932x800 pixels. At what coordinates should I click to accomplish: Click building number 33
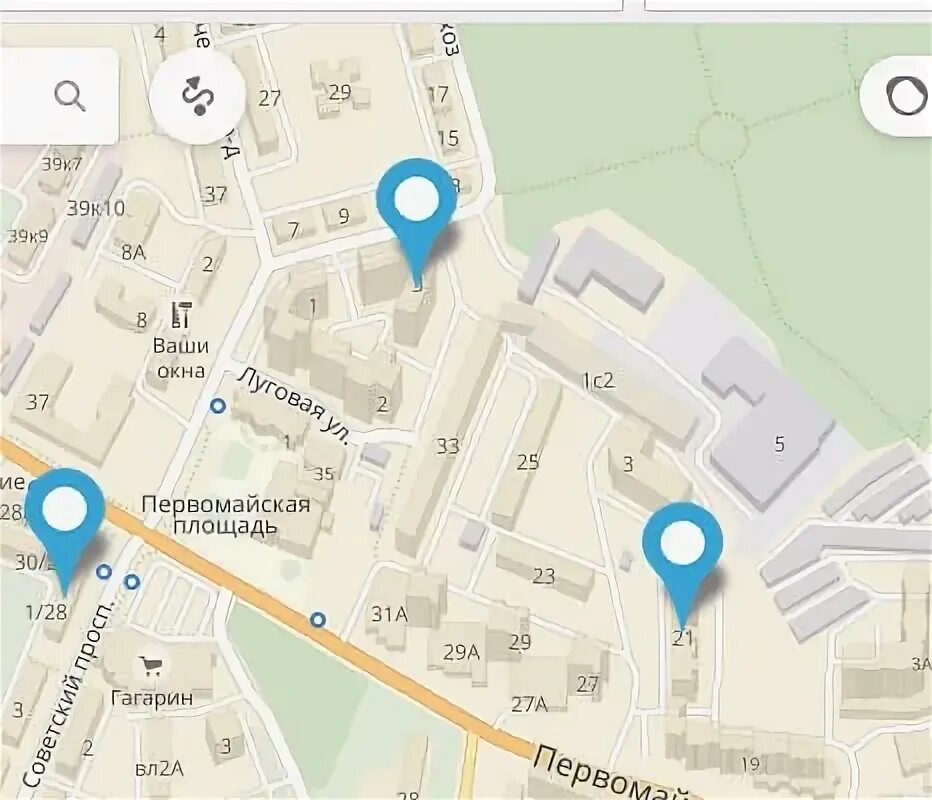[x=448, y=446]
